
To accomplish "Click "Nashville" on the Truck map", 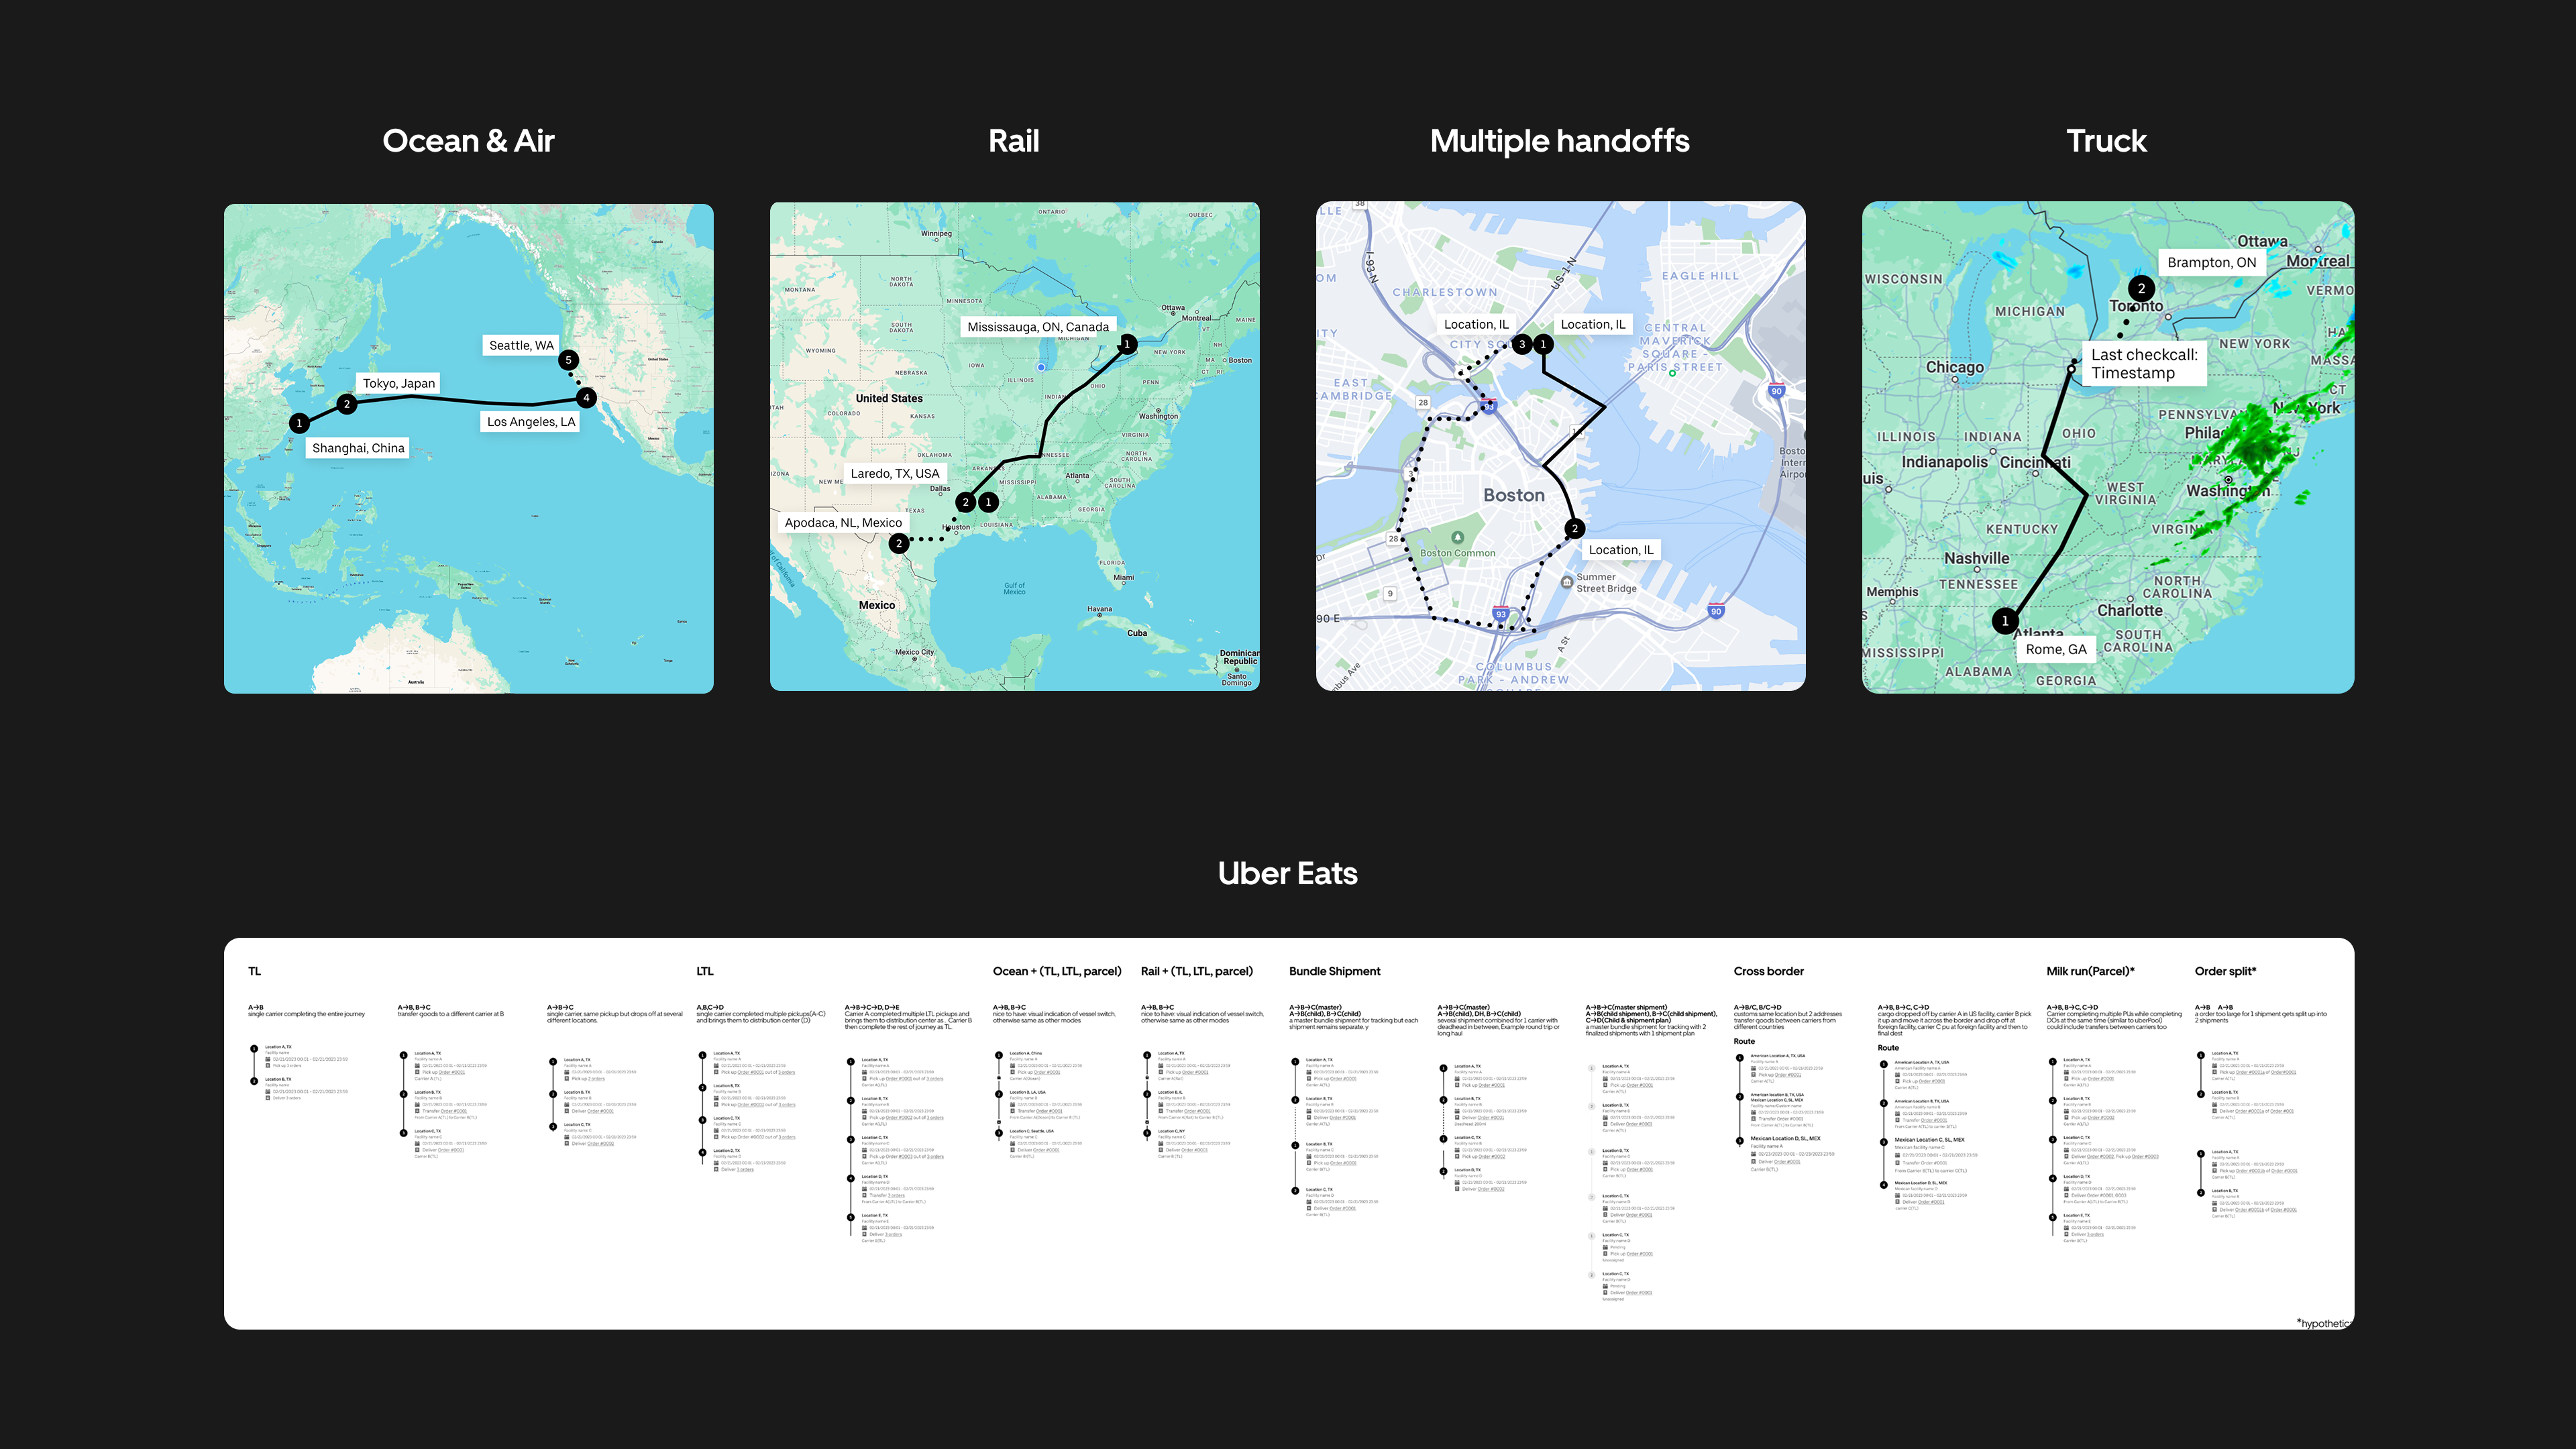I will coord(1976,558).
